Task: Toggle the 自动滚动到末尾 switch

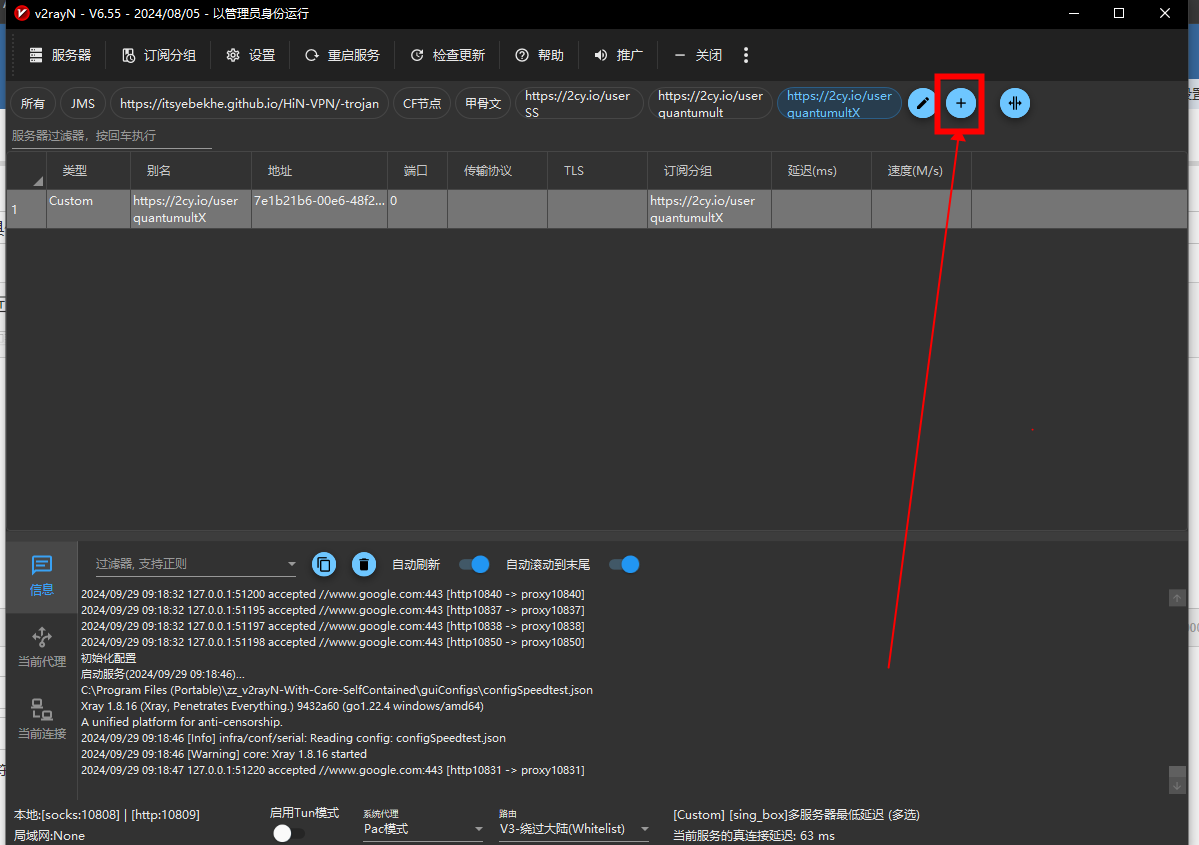Action: click(x=624, y=564)
